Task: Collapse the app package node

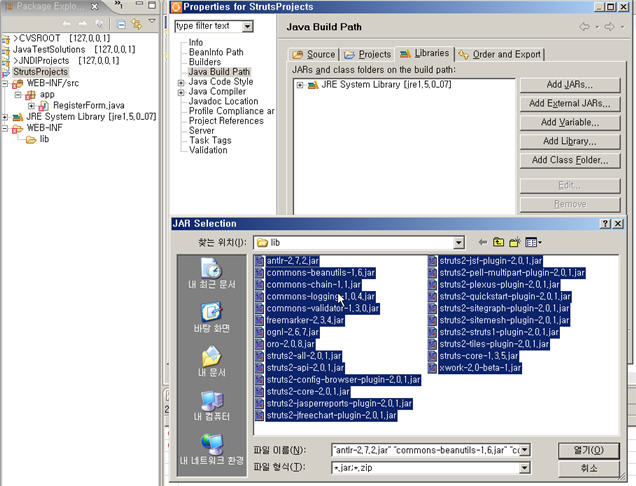Action: 18,95
